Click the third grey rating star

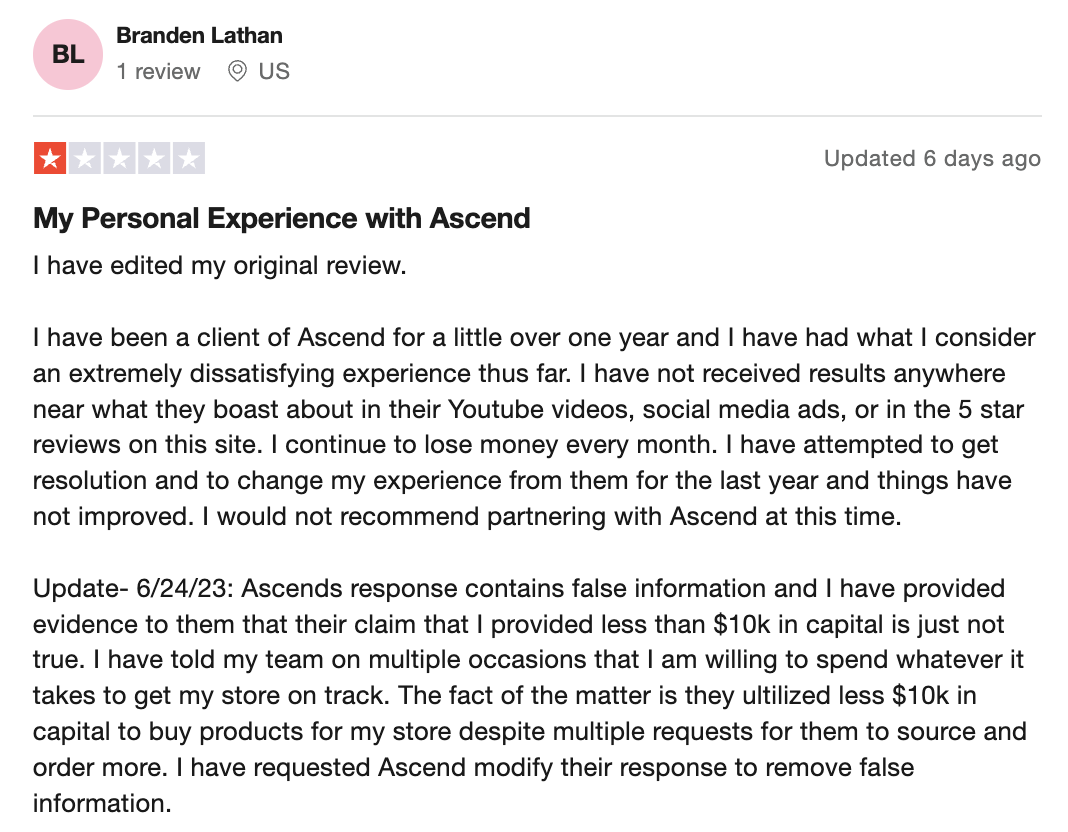[119, 159]
